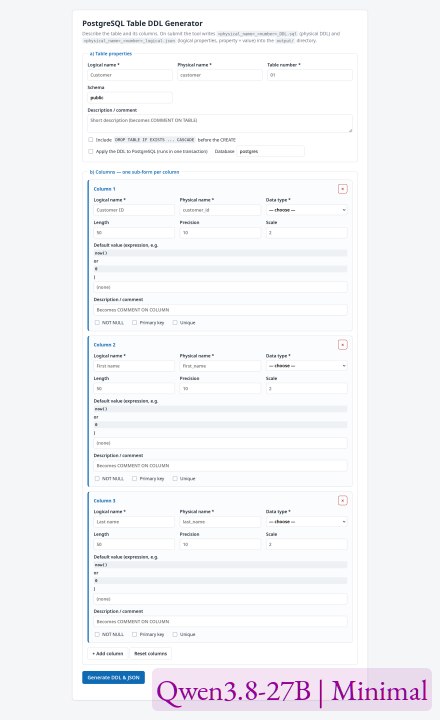Click Column 3 Precision field

pyautogui.click(x=220, y=545)
